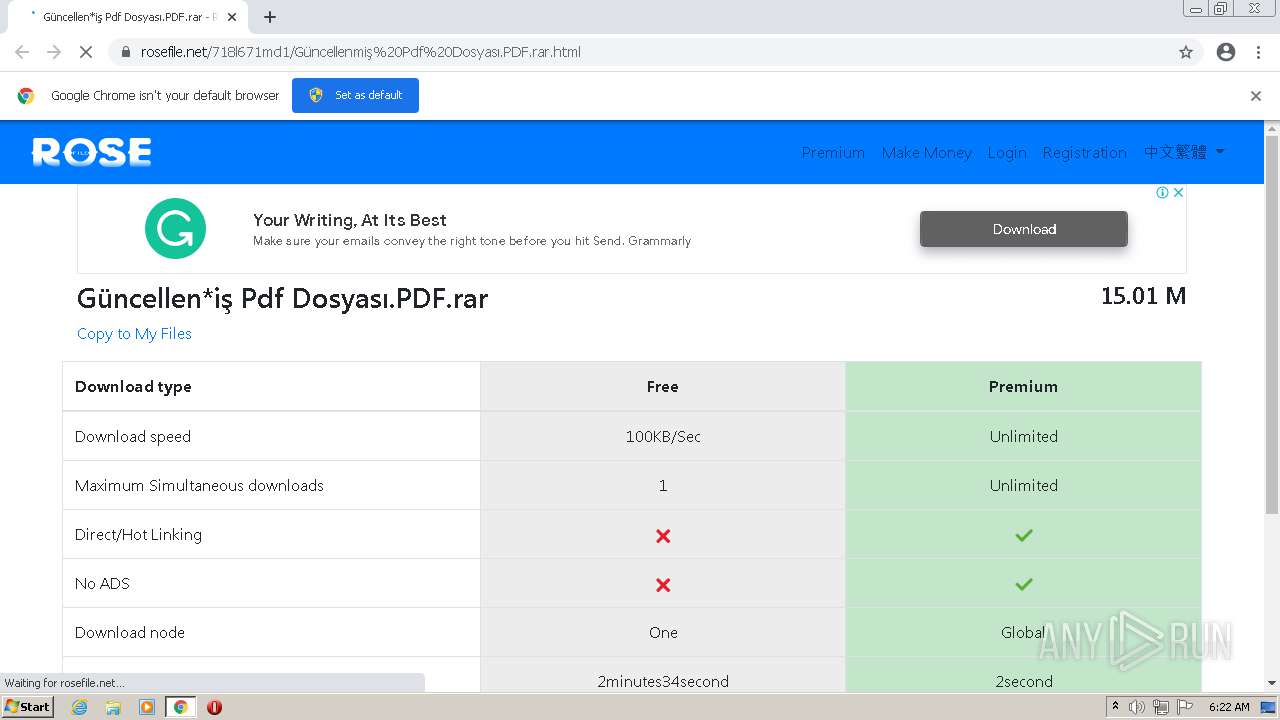This screenshot has width=1280, height=720.
Task: Click the Grammarly ad Download button
Action: point(1024,229)
